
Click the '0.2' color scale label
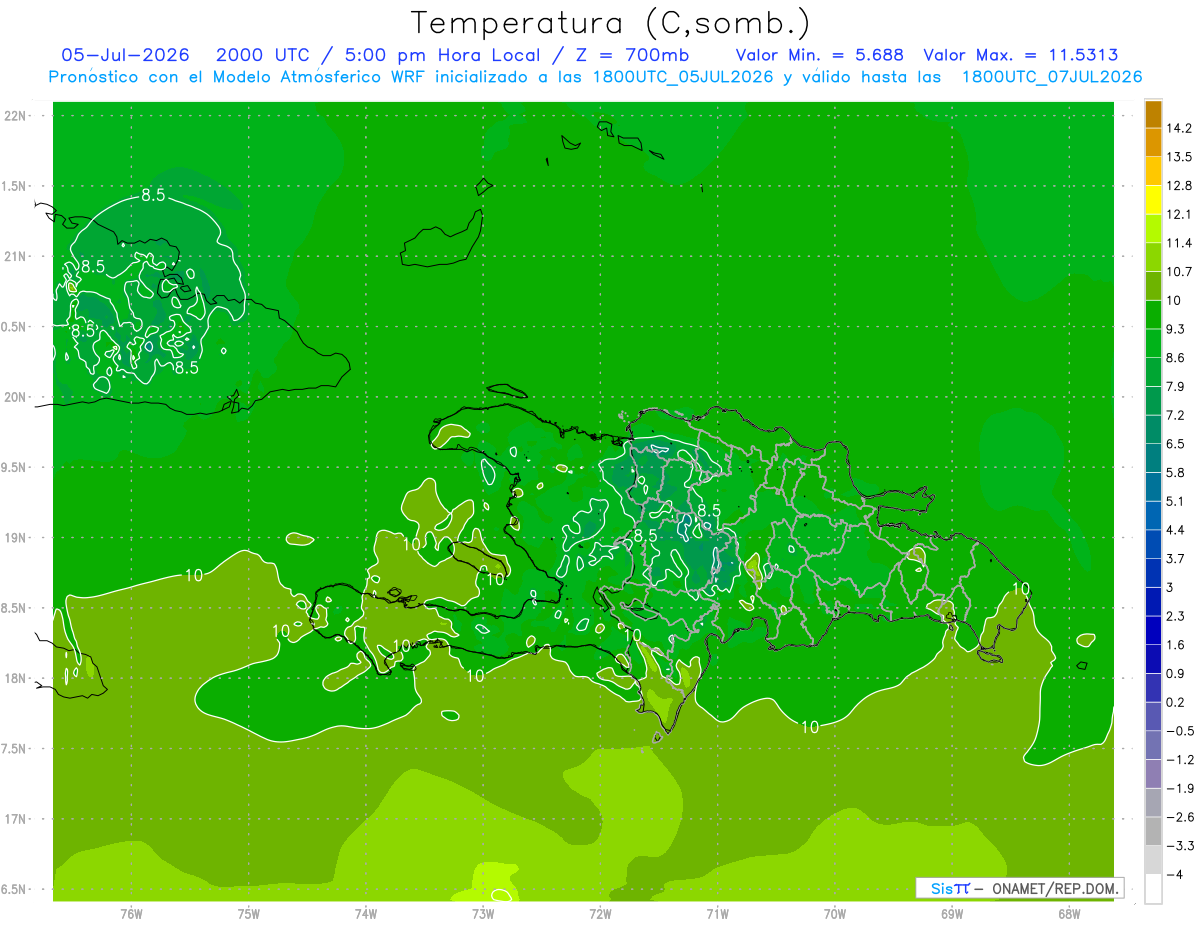[x=1175, y=702]
